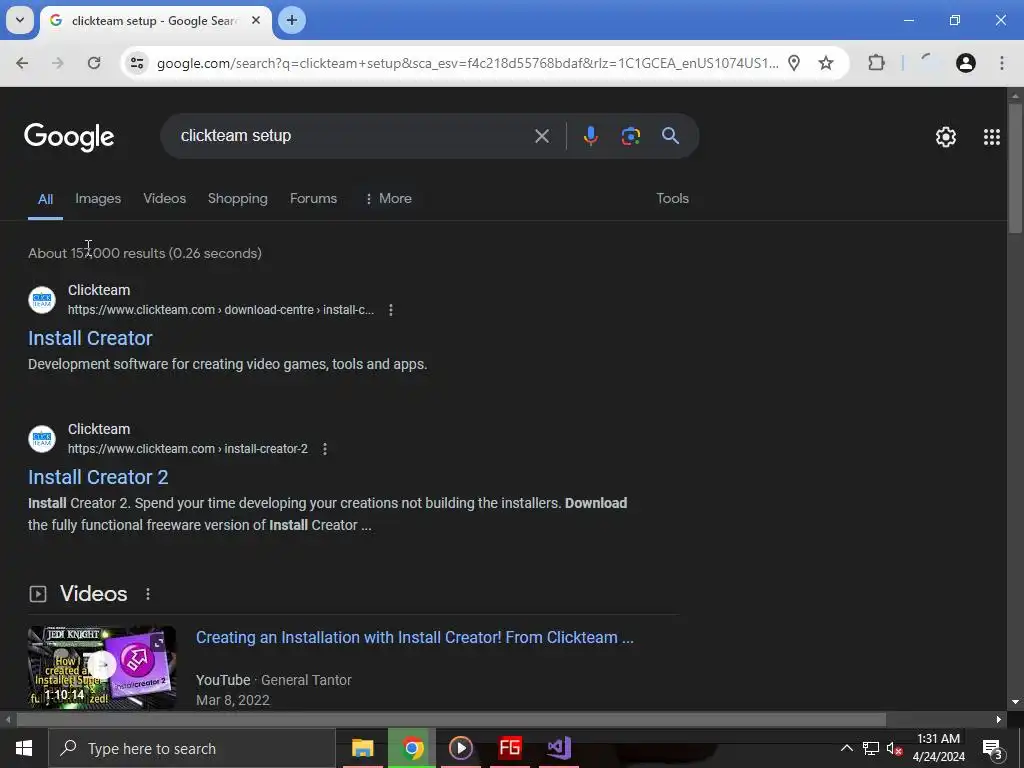Screen dimensions: 1024x768
Task: Show hidden system tray icons
Action: point(846,748)
